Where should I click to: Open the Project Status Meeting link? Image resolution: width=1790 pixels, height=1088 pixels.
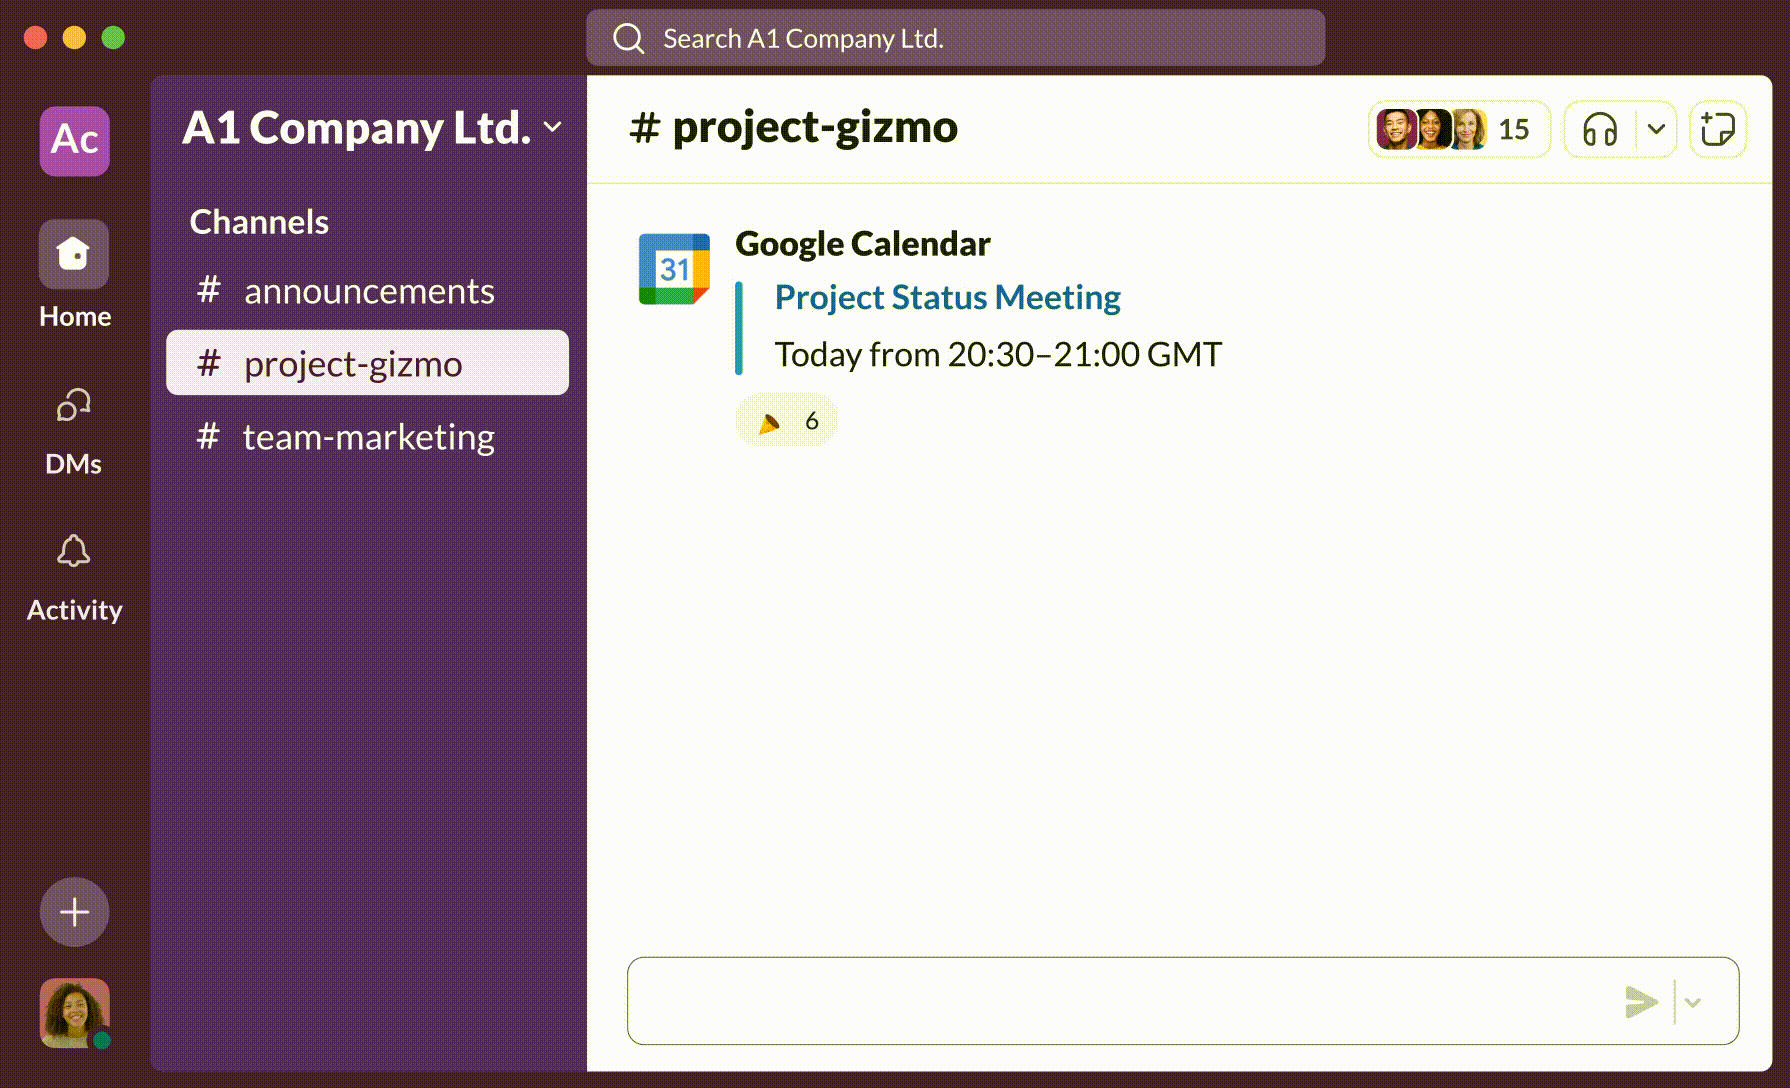pyautogui.click(x=947, y=297)
